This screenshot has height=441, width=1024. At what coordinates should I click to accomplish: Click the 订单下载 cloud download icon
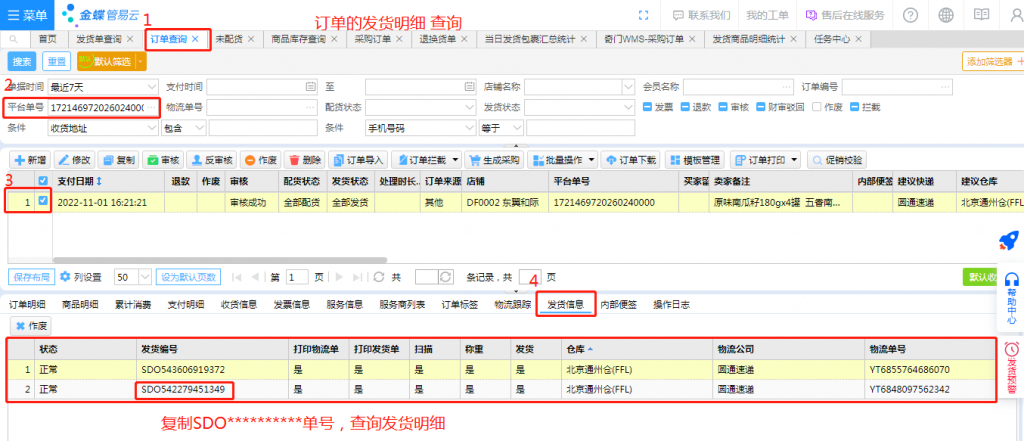pos(614,160)
